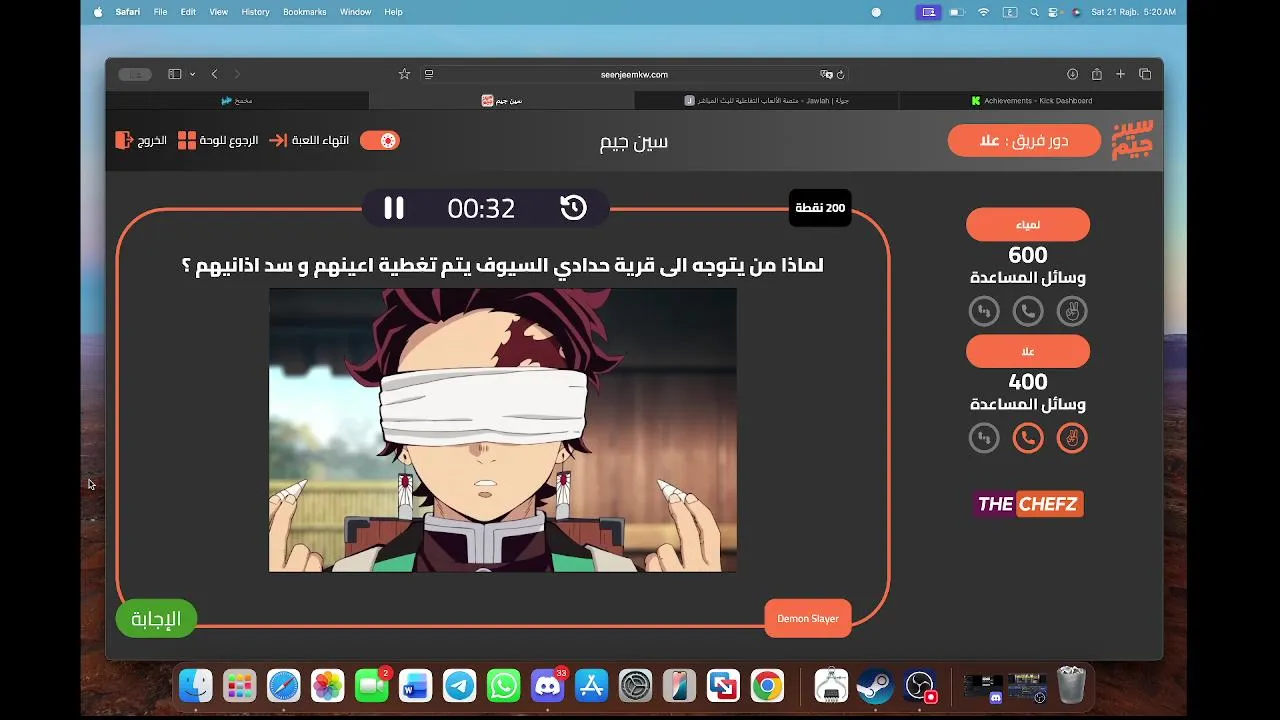Open the Window menu
This screenshot has width=1280, height=720.
pyautogui.click(x=355, y=12)
